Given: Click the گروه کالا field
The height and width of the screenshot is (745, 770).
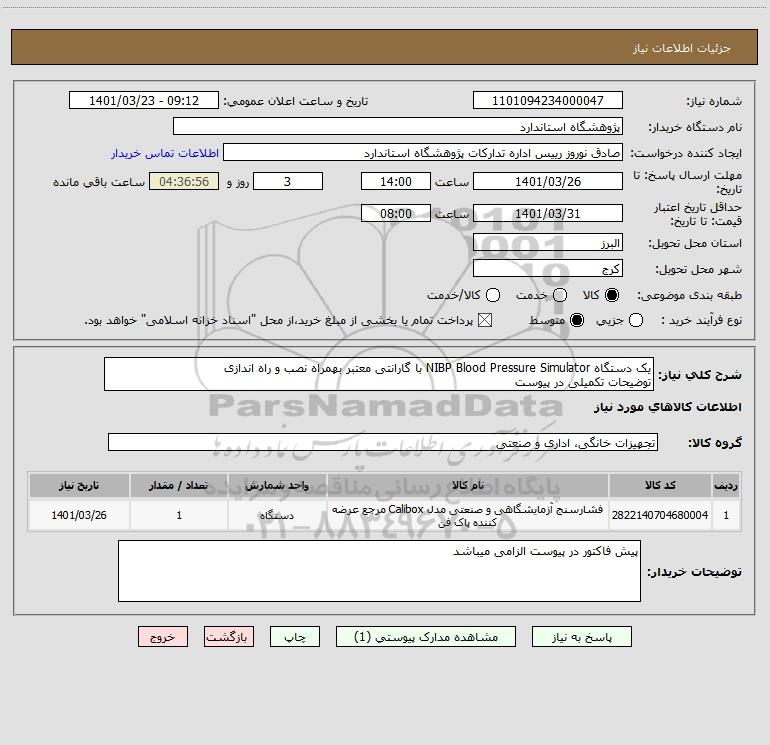Looking at the screenshot, I should pyautogui.click(x=383, y=442).
